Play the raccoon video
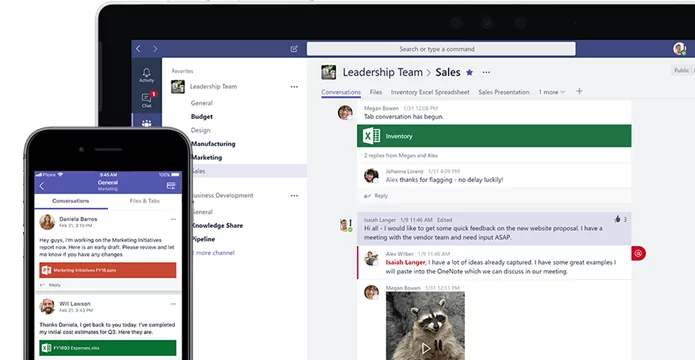This screenshot has height=360, width=695. [426, 348]
